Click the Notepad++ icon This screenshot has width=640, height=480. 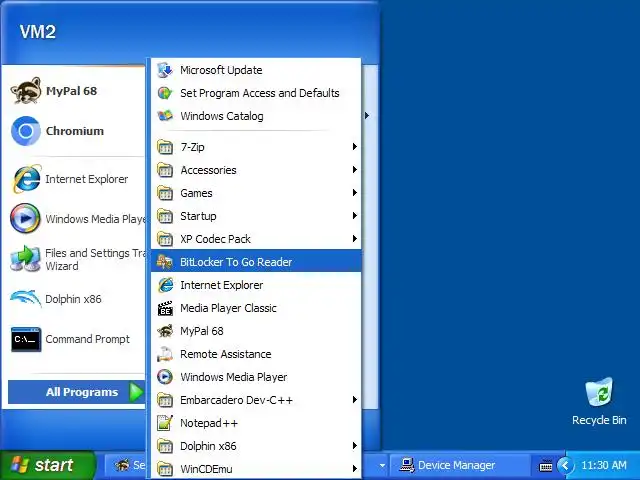[x=165, y=423]
